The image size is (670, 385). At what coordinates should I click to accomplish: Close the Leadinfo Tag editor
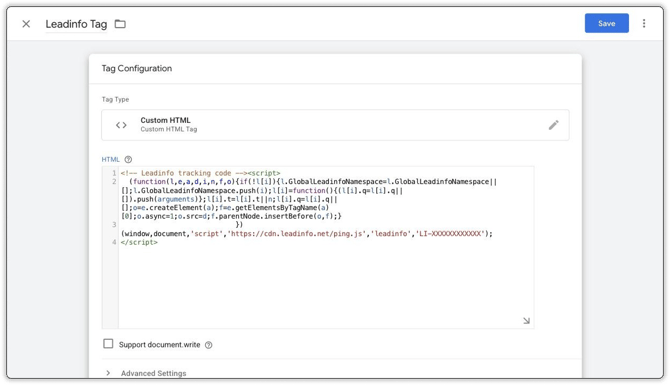(x=26, y=24)
